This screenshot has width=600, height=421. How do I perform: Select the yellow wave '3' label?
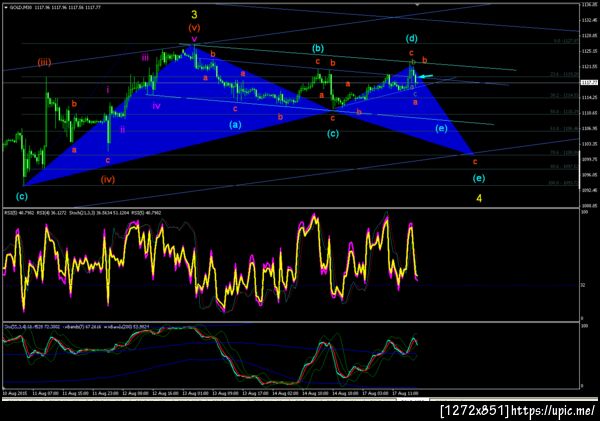click(x=194, y=15)
